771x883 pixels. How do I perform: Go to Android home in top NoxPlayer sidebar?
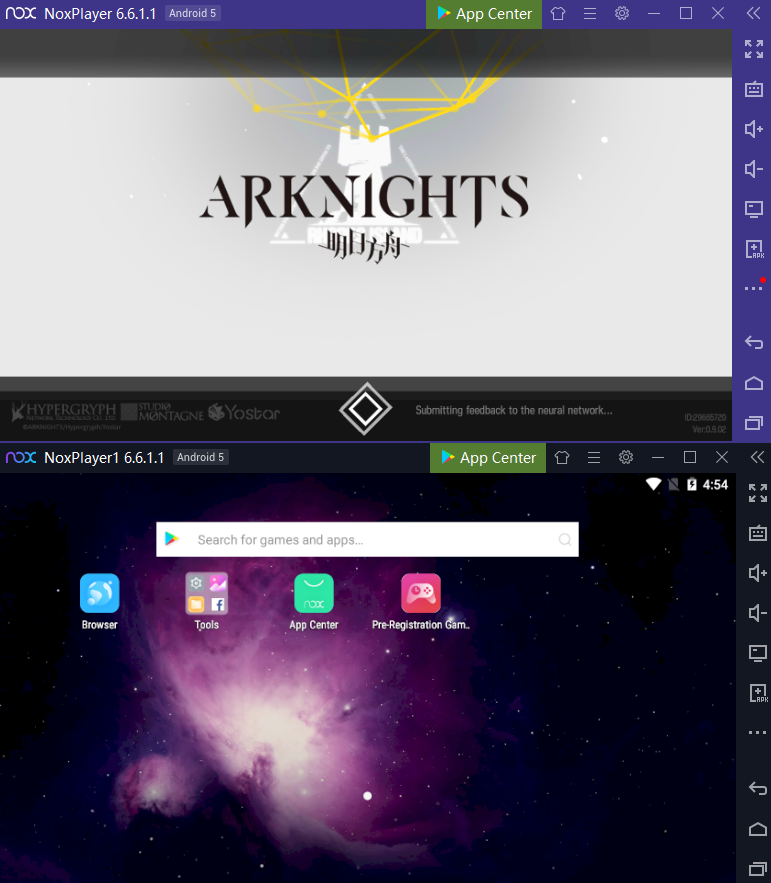pos(754,383)
